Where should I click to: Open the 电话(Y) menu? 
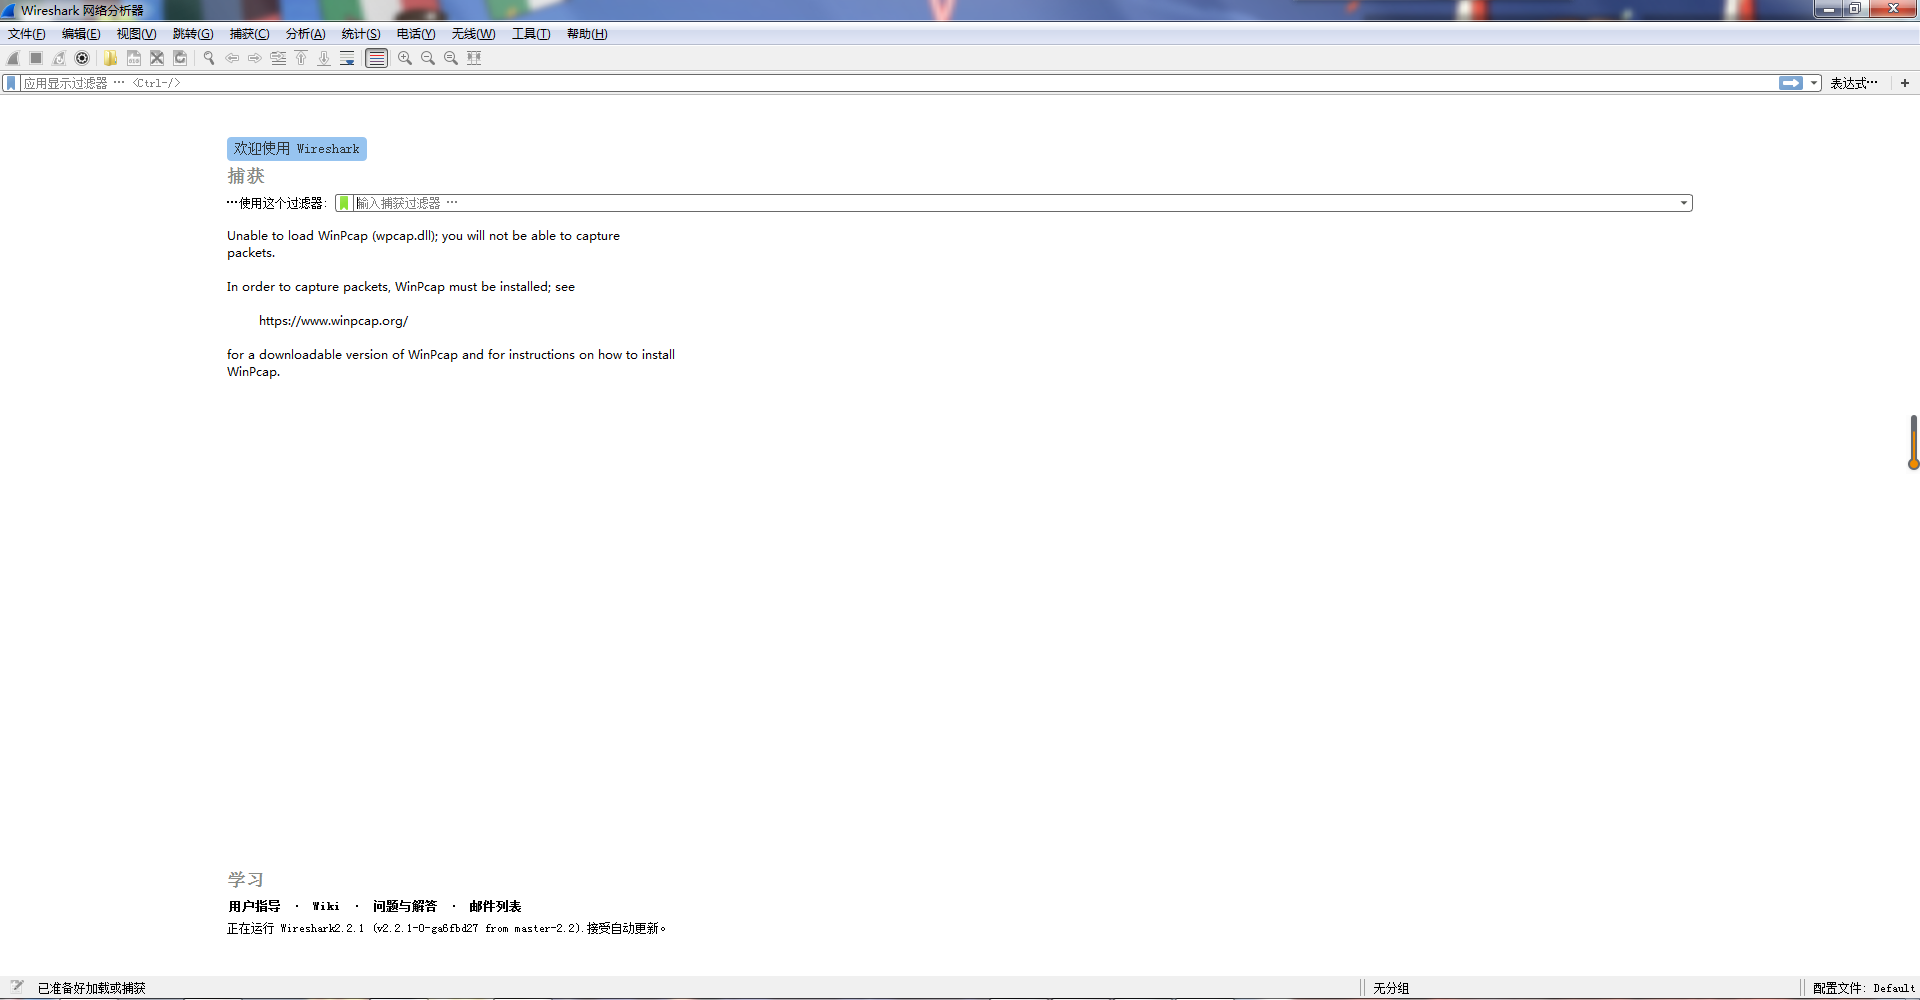click(x=416, y=34)
